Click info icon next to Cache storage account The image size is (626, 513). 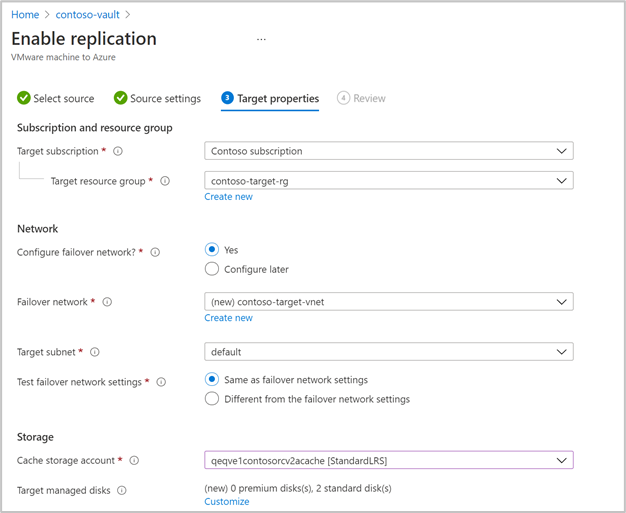coord(134,461)
